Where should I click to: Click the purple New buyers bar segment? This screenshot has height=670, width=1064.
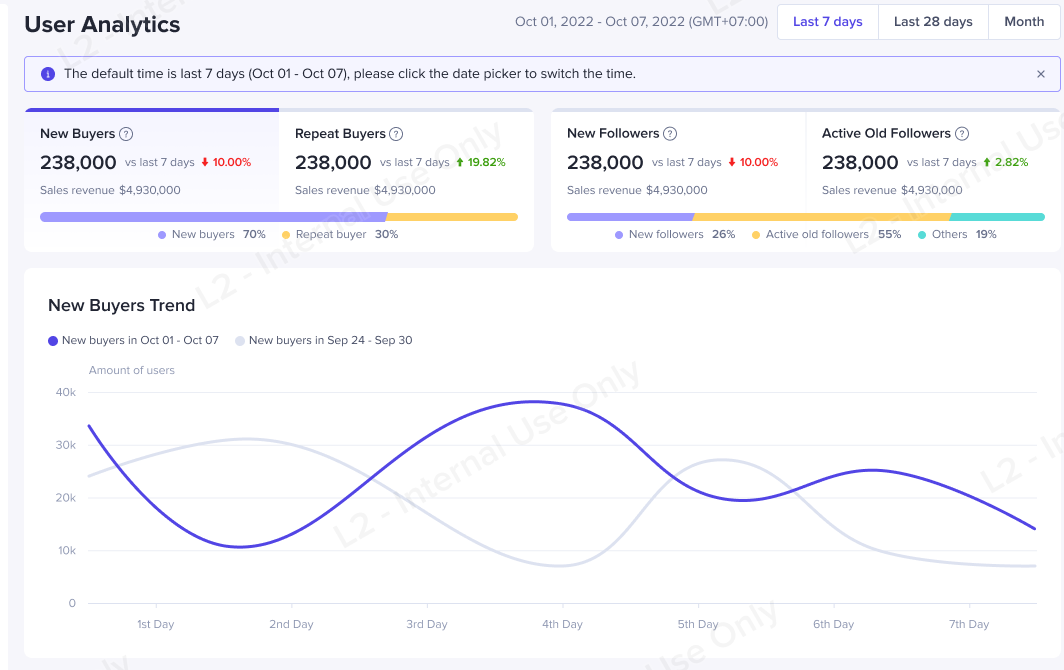212,217
